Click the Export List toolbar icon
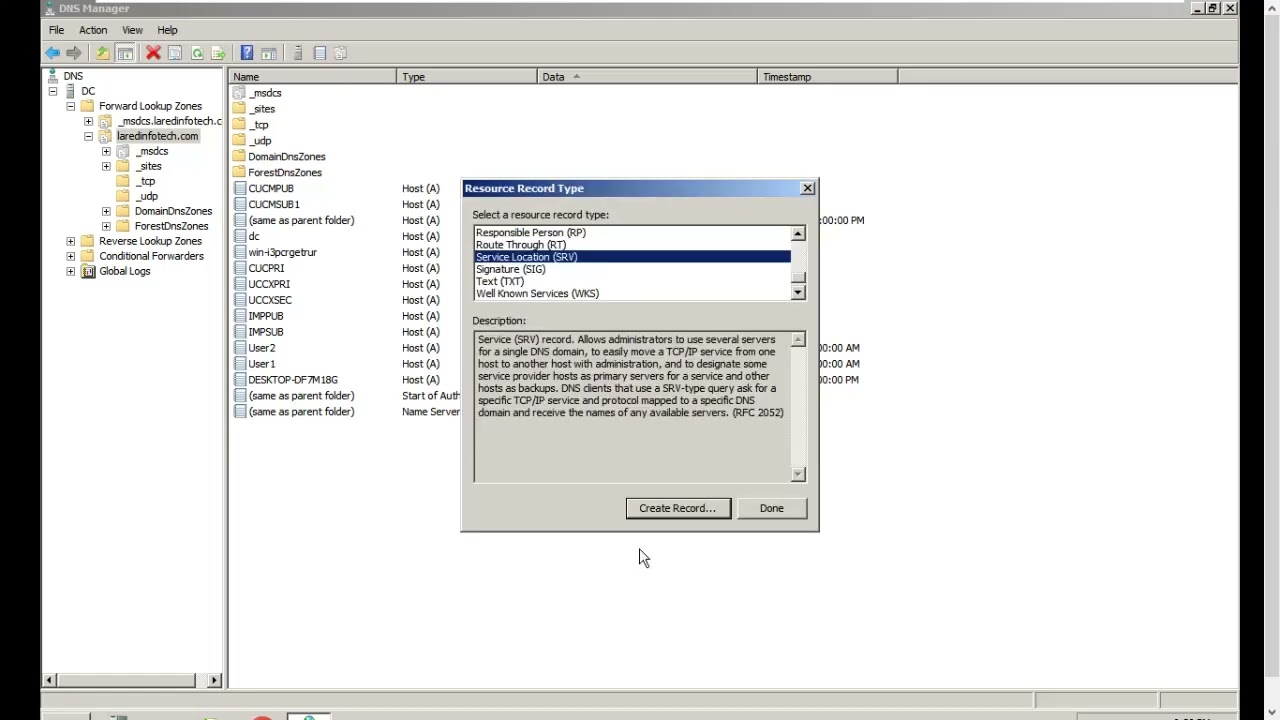This screenshot has height=720, width=1280. coord(218,53)
